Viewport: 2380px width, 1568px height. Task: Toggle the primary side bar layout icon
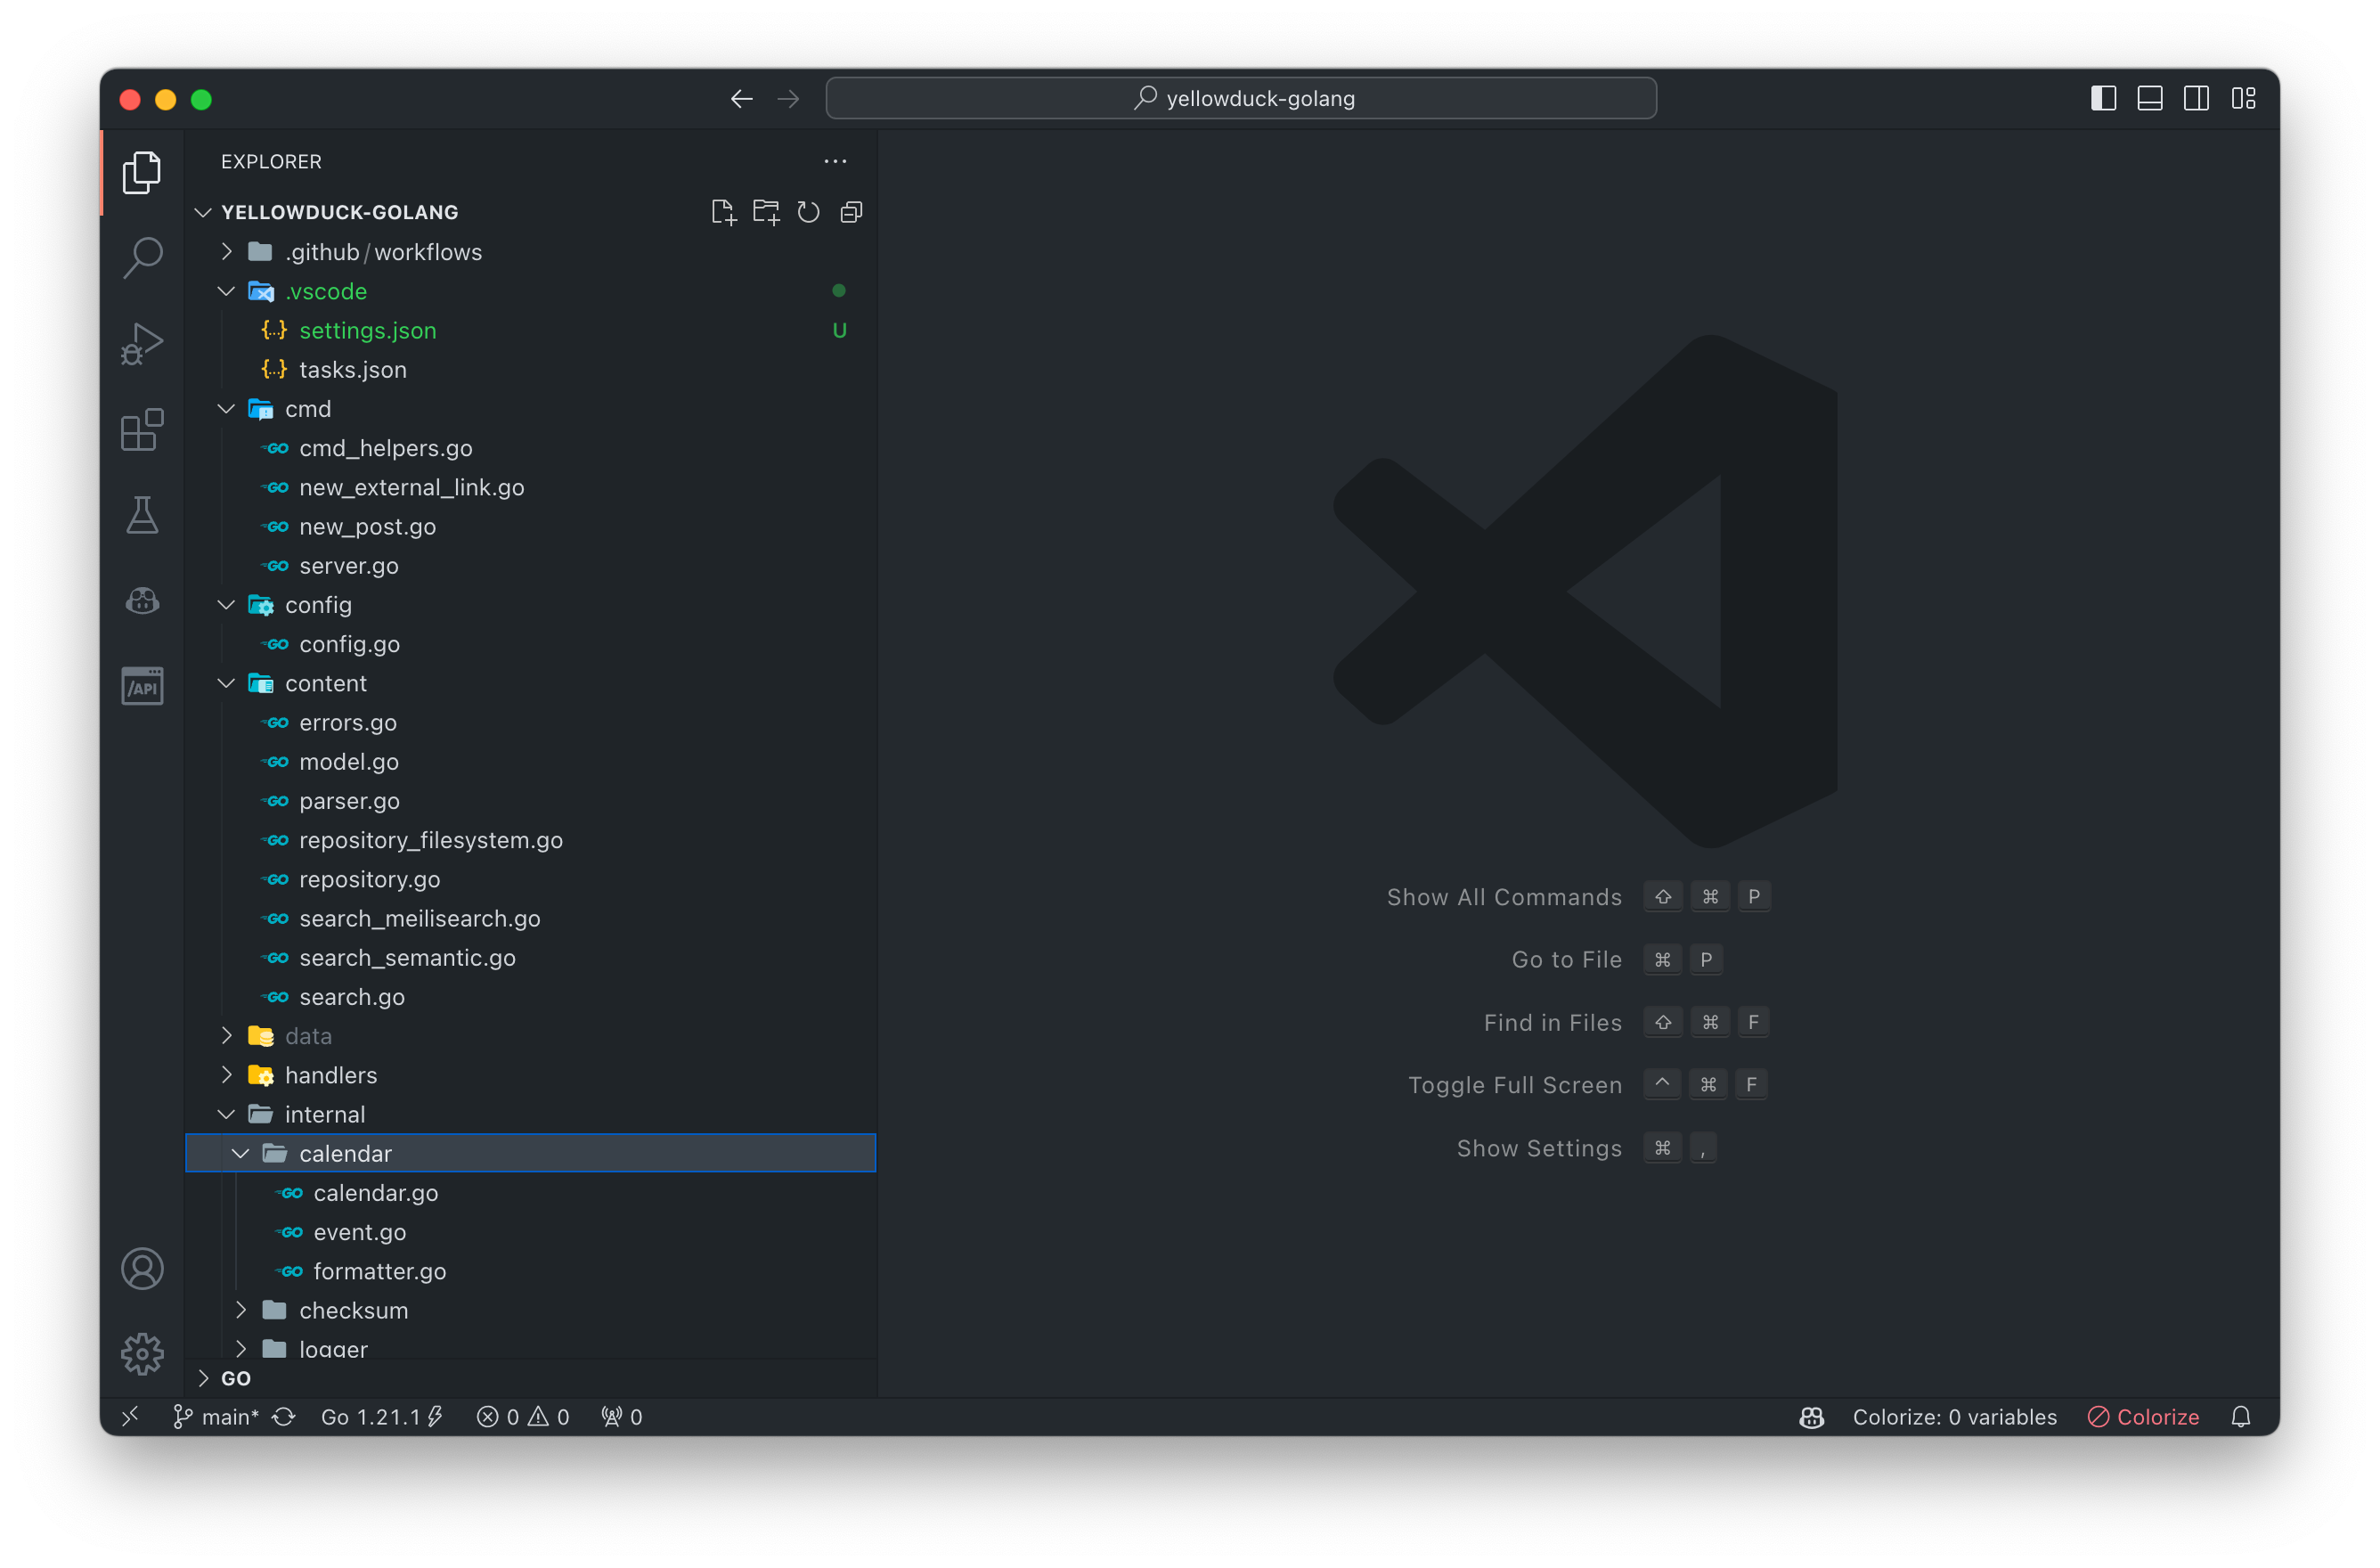tap(2103, 98)
